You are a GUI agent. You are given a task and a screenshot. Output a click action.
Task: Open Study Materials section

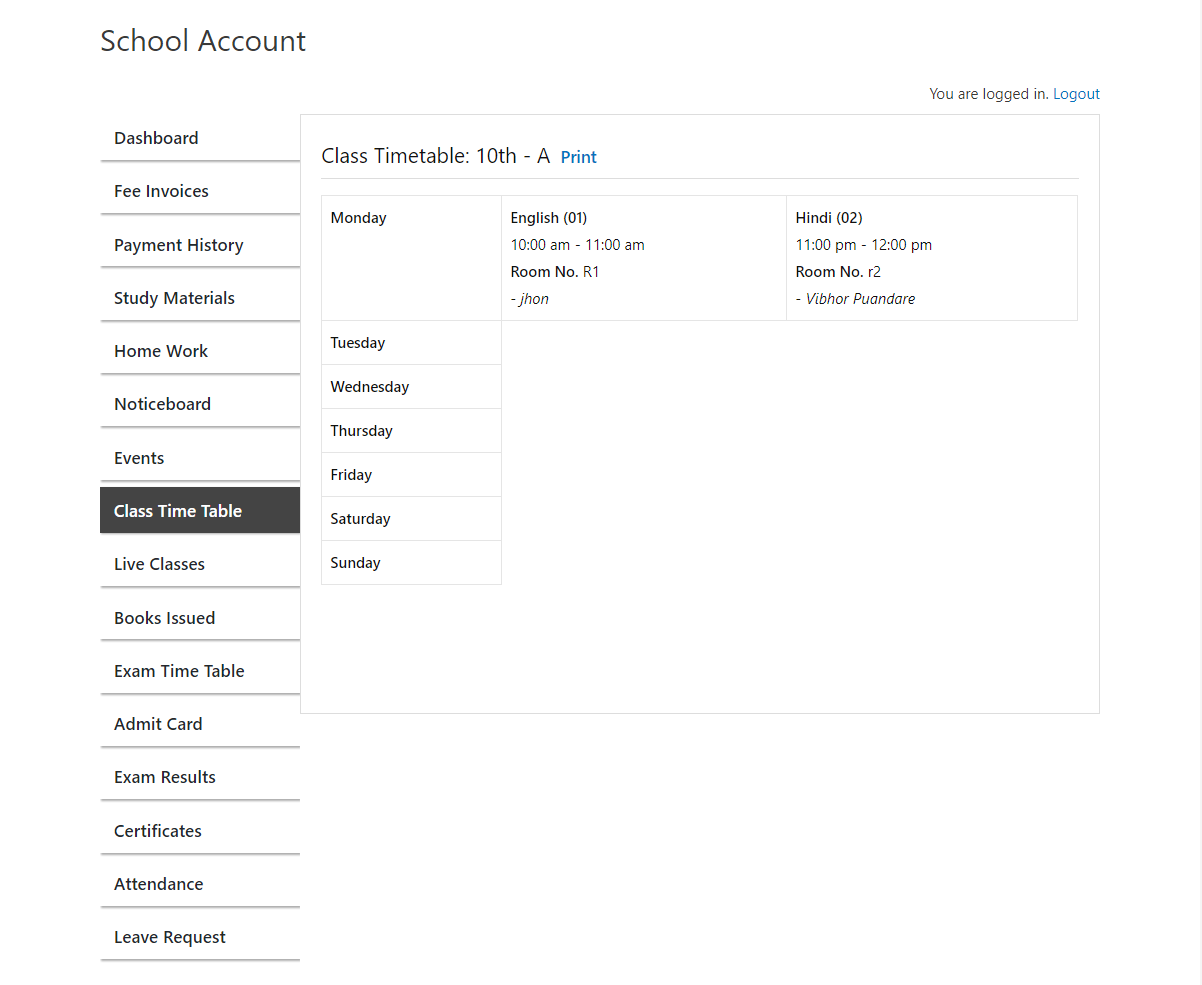point(174,297)
